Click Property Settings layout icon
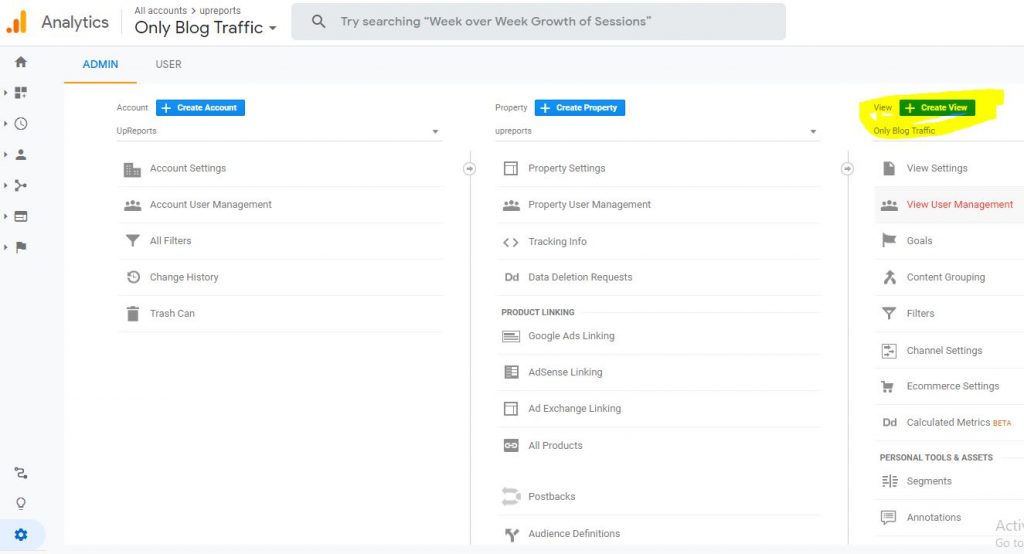 pos(511,169)
